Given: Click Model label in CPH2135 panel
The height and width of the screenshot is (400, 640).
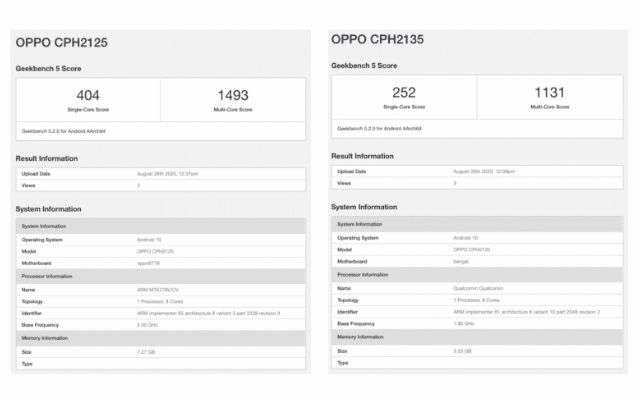Looking at the screenshot, I should 344,250.
